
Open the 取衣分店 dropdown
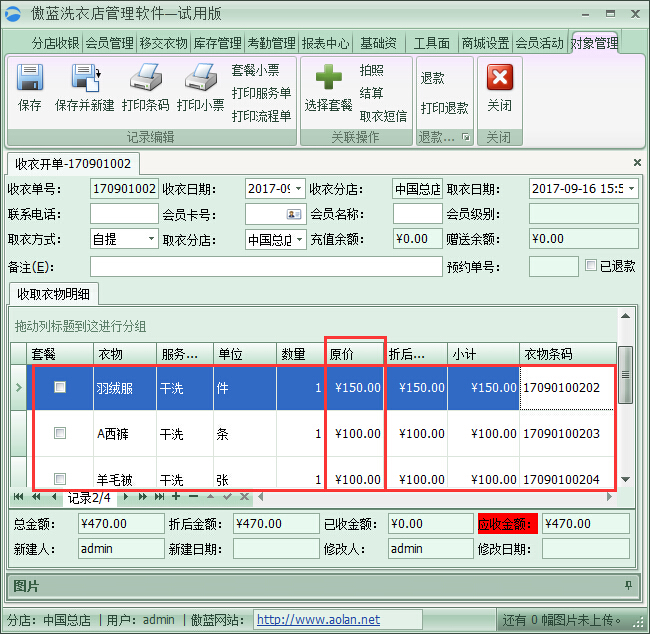click(299, 240)
